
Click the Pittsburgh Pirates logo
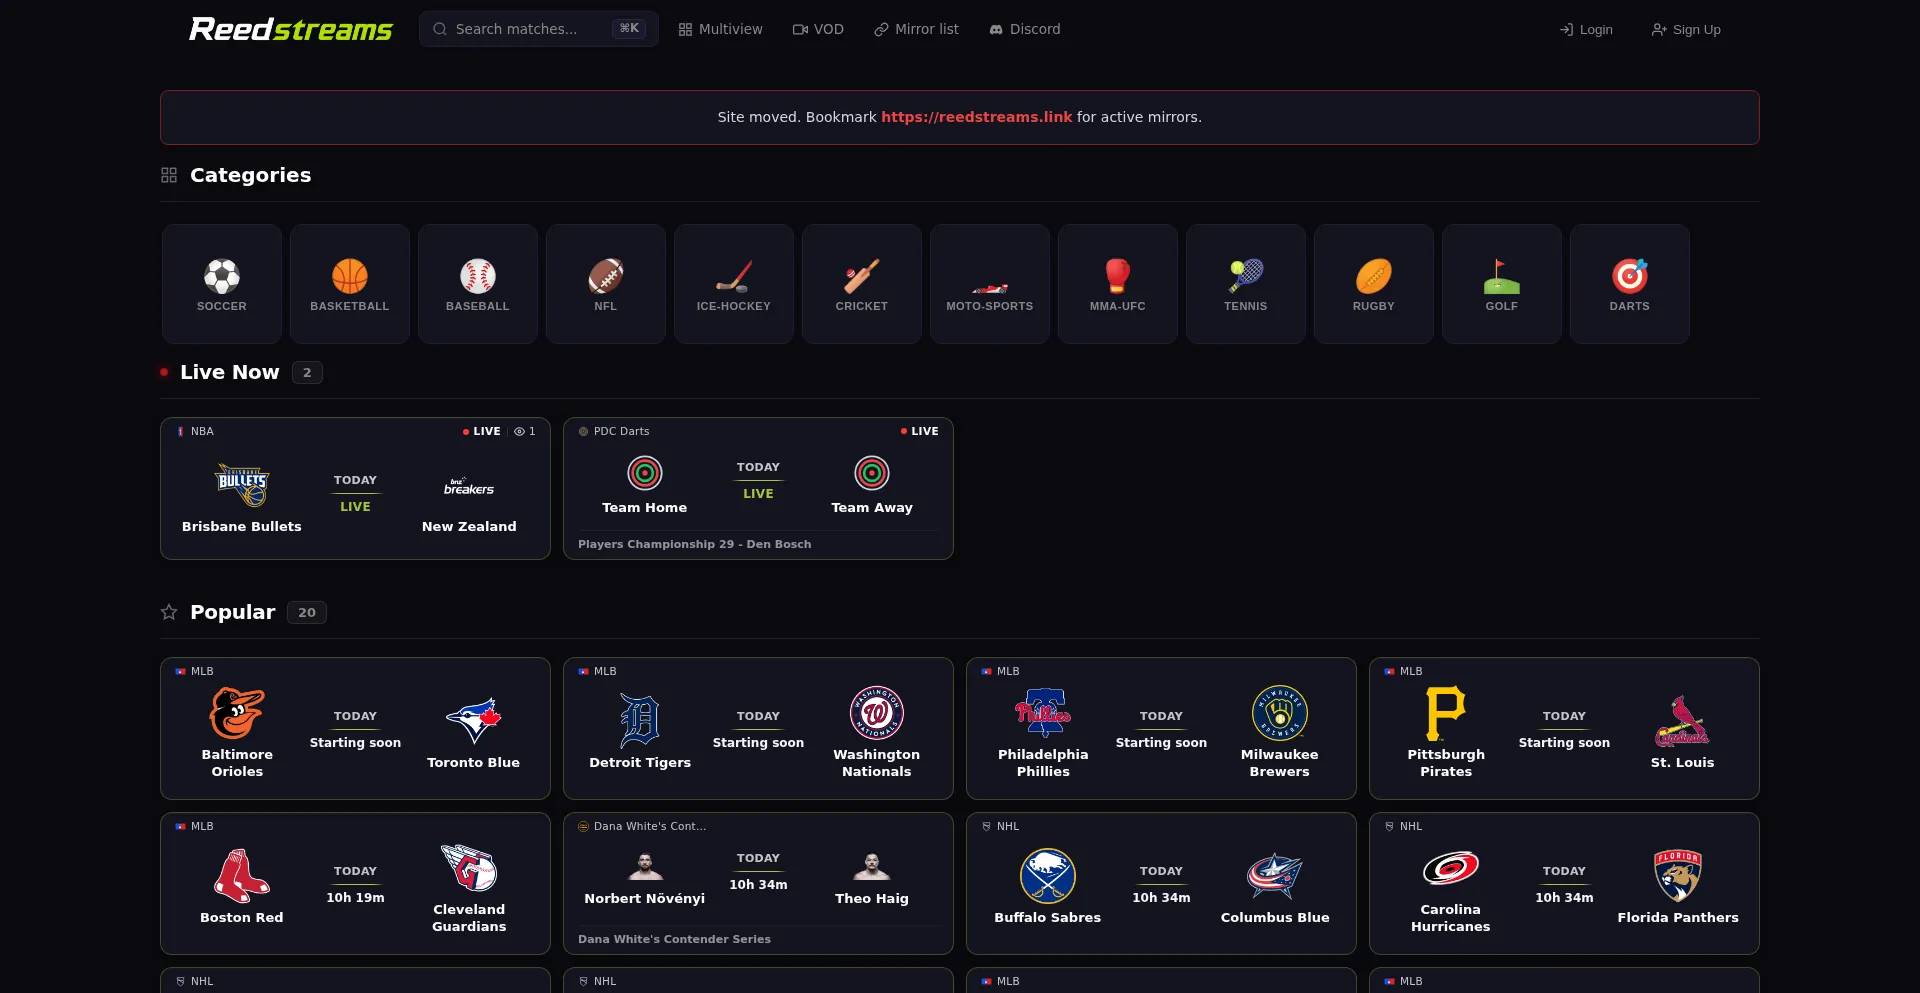point(1446,713)
